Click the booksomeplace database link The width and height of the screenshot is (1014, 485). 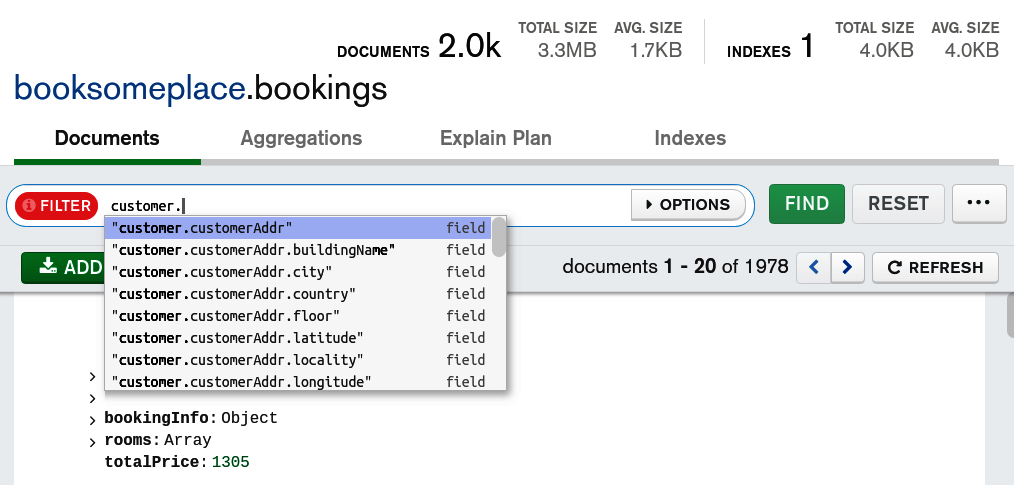(x=130, y=89)
